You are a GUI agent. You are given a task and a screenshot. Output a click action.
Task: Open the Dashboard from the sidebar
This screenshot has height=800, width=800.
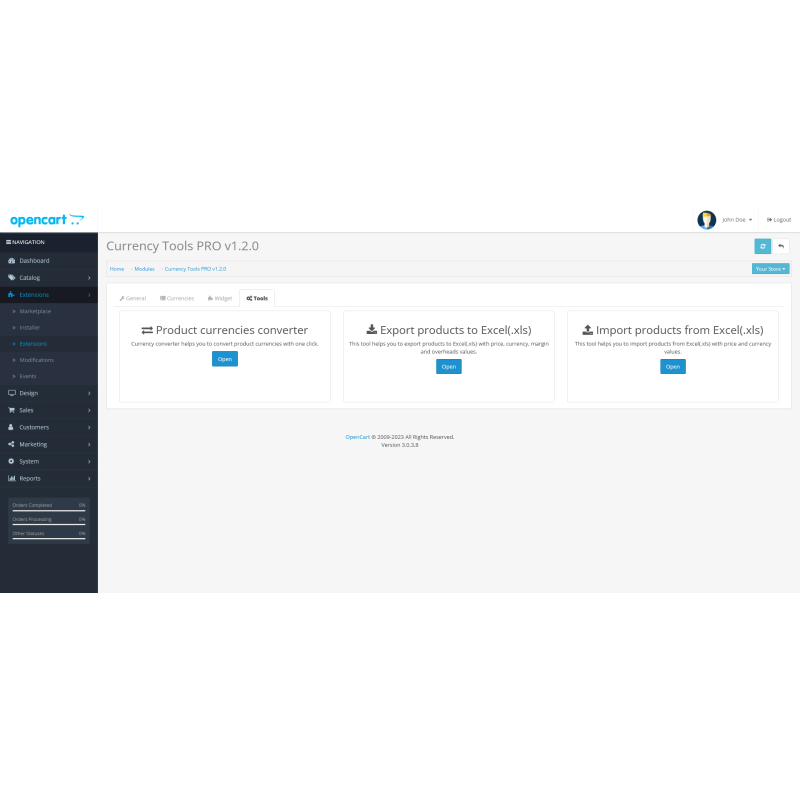[x=14, y=260]
